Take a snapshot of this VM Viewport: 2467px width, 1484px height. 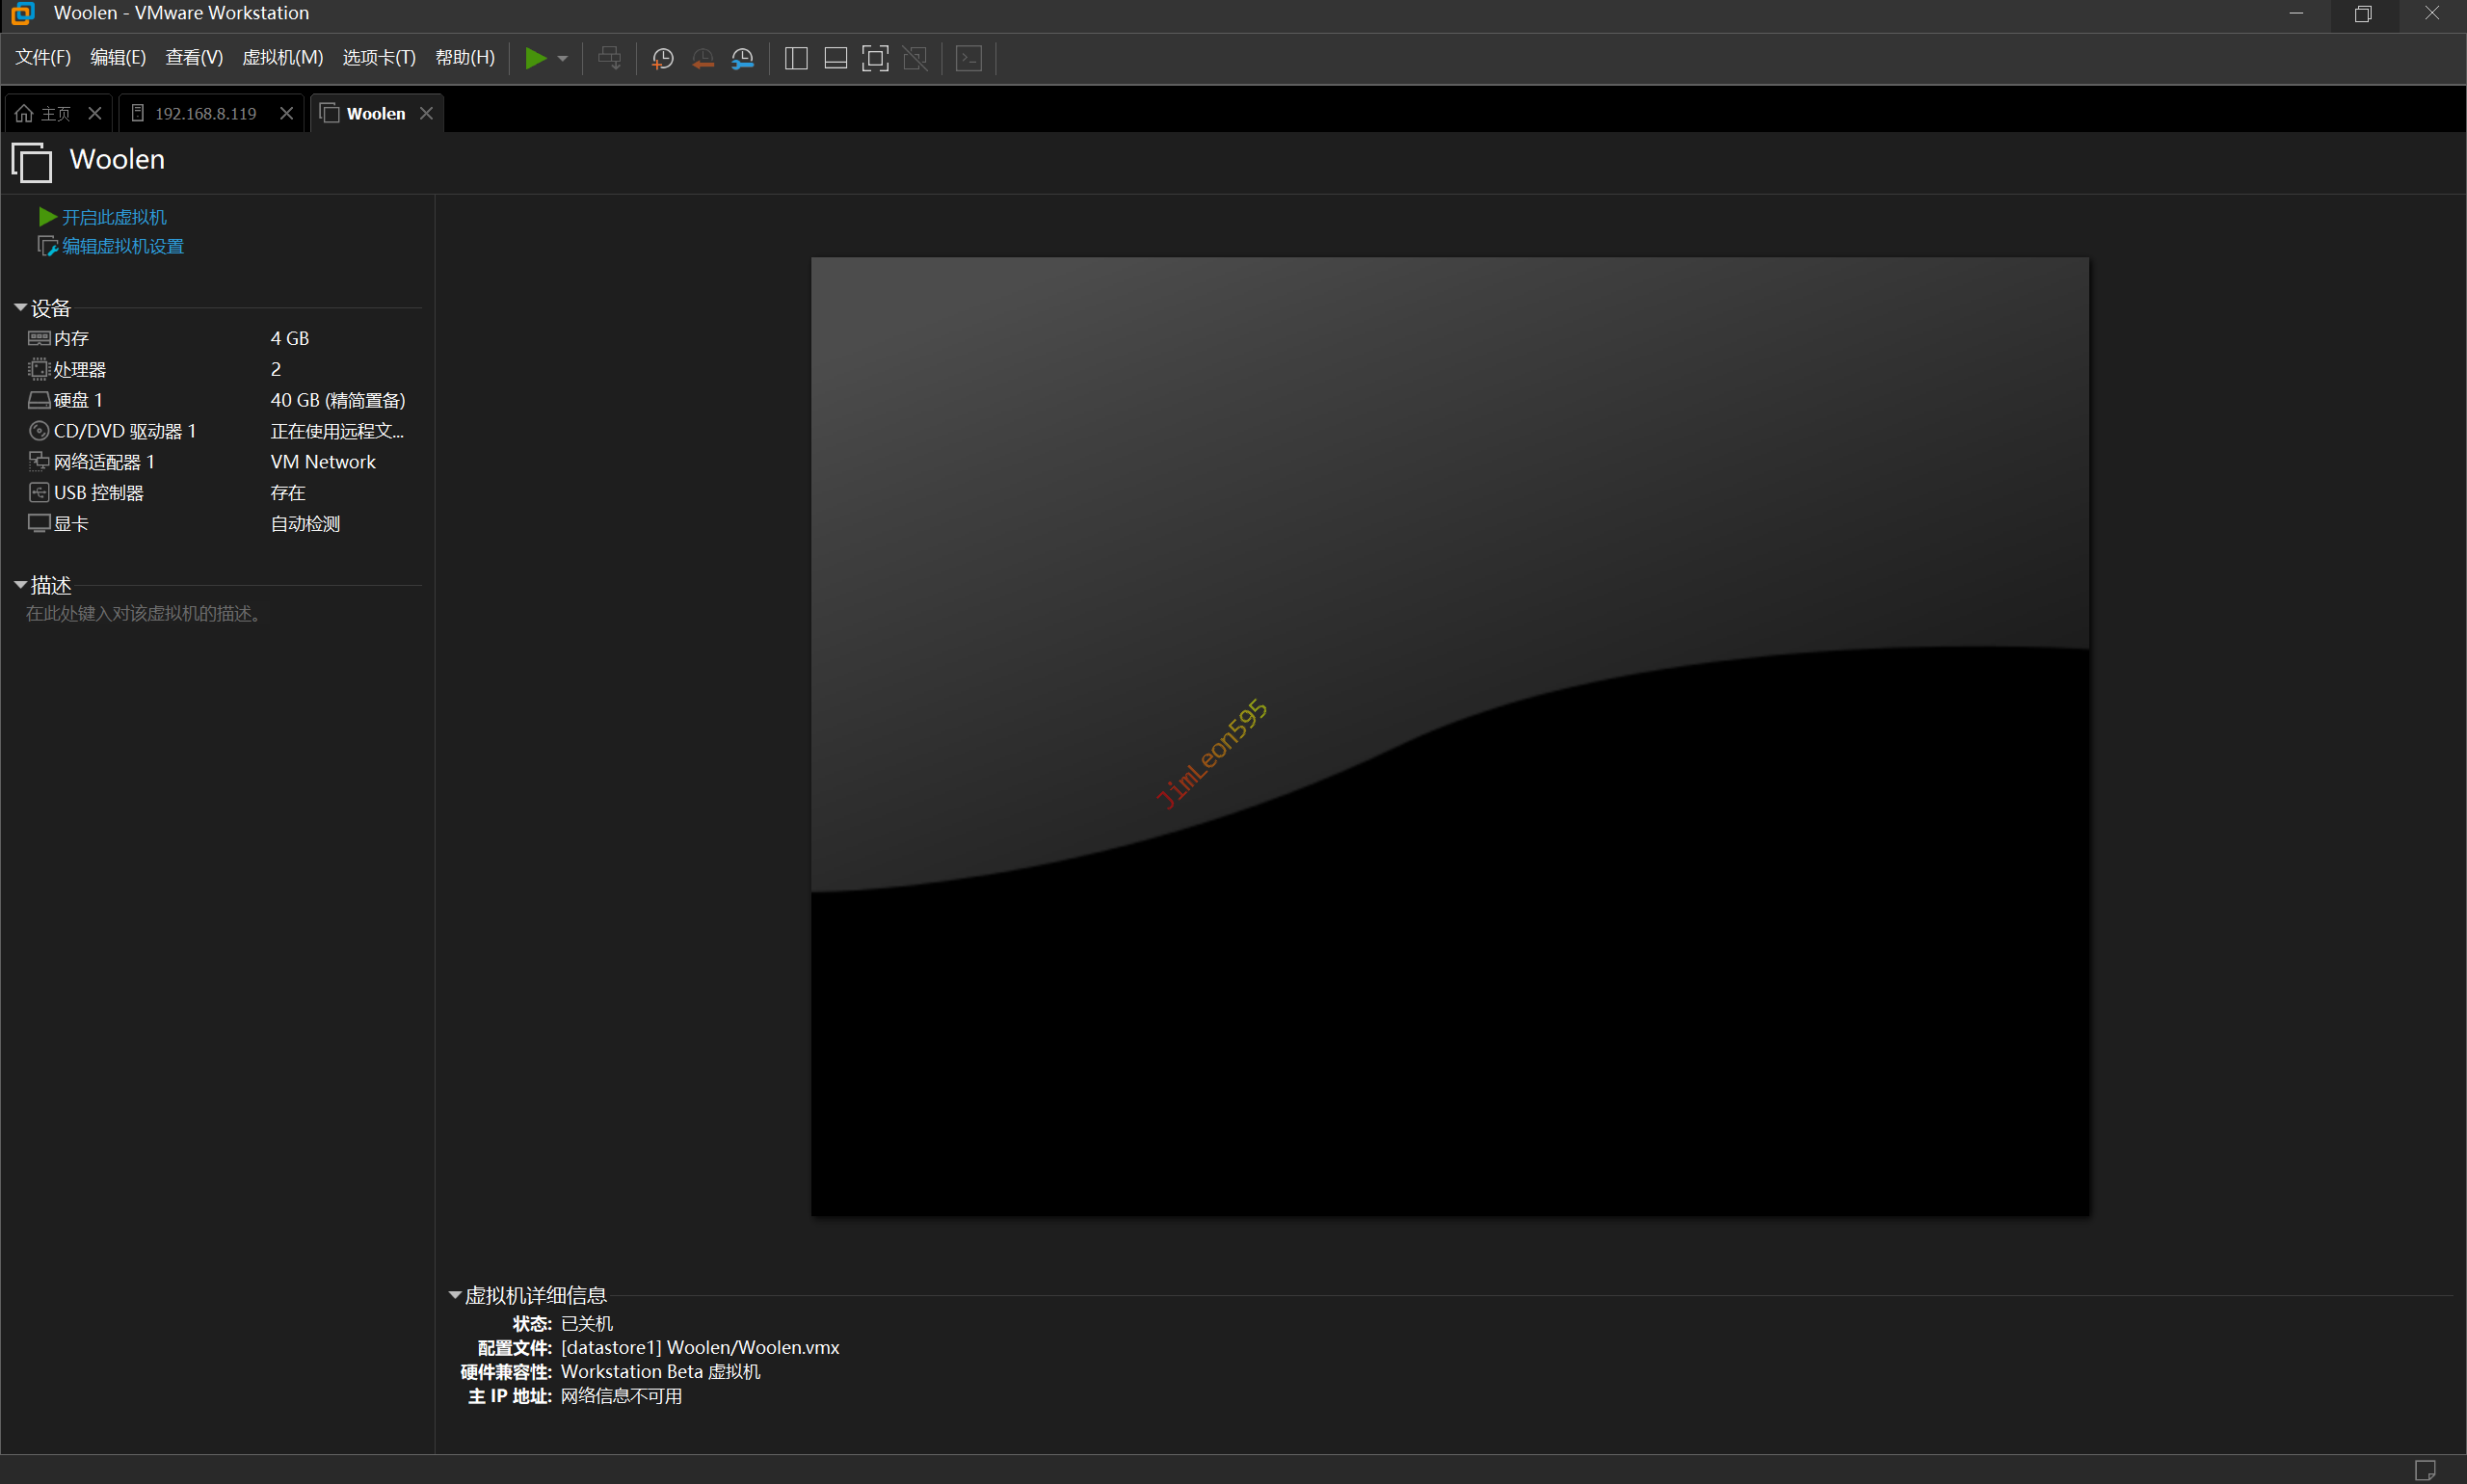(x=662, y=58)
